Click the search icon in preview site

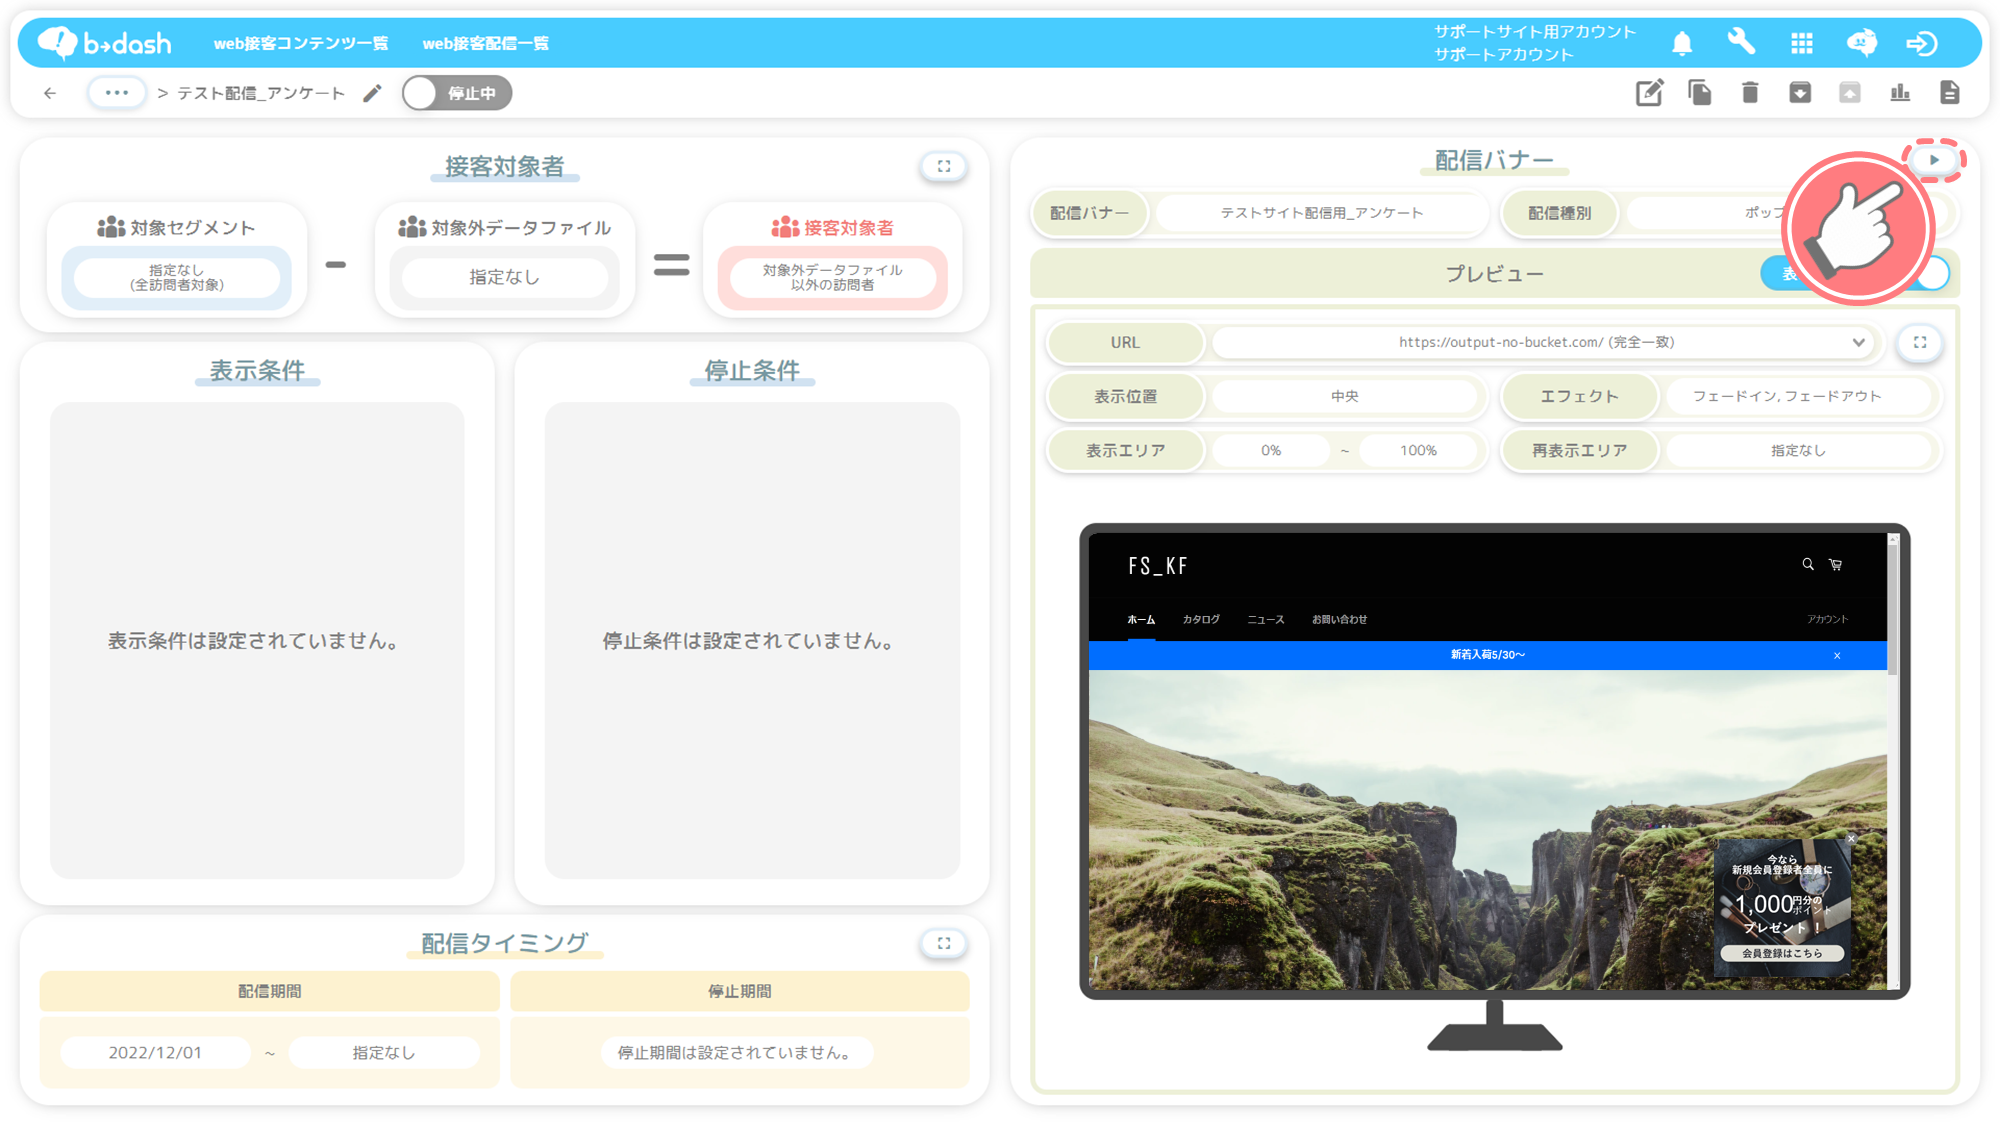click(x=1807, y=564)
